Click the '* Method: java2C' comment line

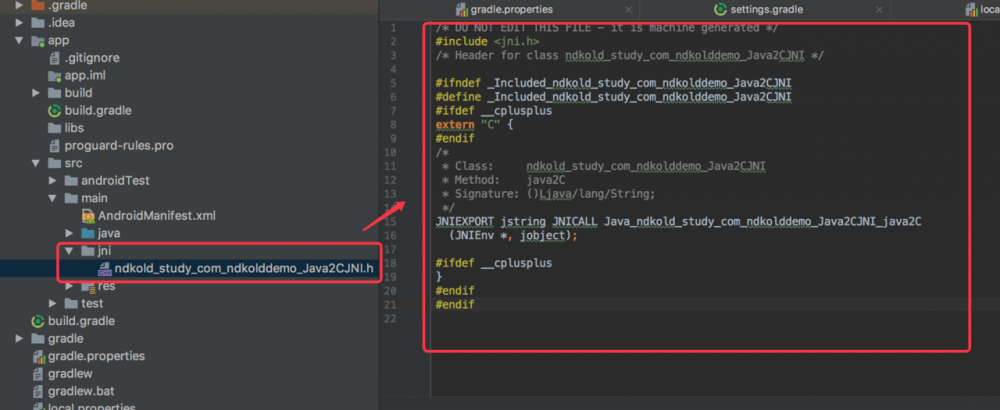[503, 180]
